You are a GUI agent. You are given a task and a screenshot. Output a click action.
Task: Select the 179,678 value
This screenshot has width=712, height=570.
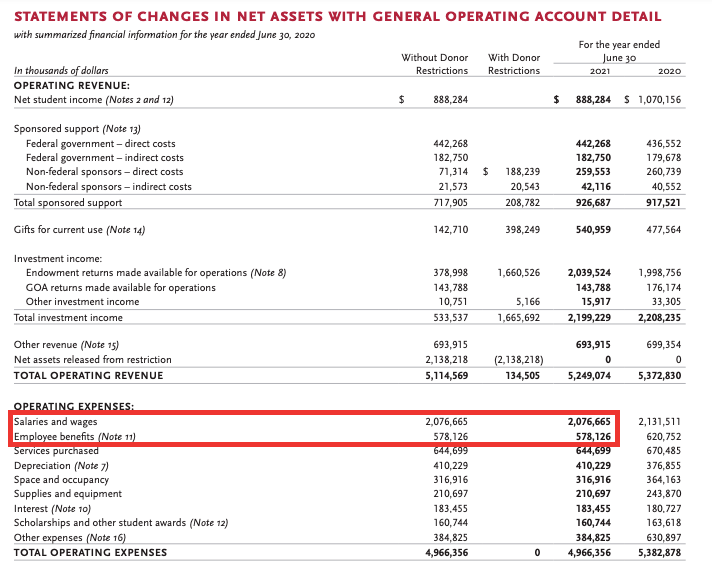click(x=664, y=158)
